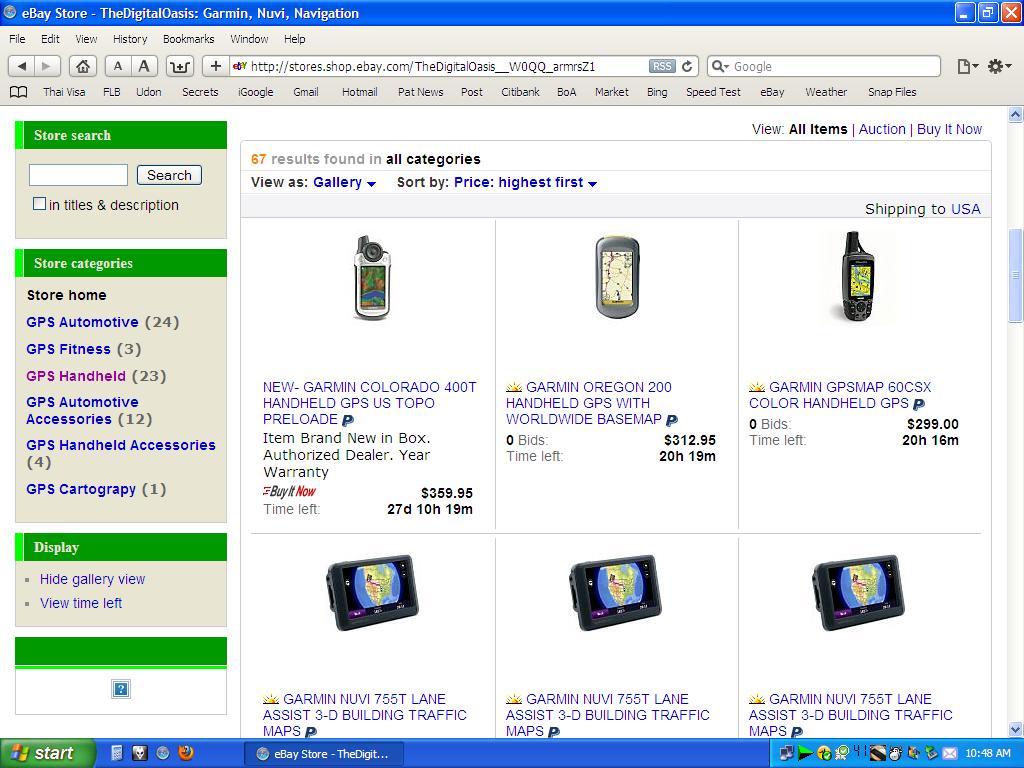Open the Edit menu
The width and height of the screenshot is (1024, 768).
point(50,39)
